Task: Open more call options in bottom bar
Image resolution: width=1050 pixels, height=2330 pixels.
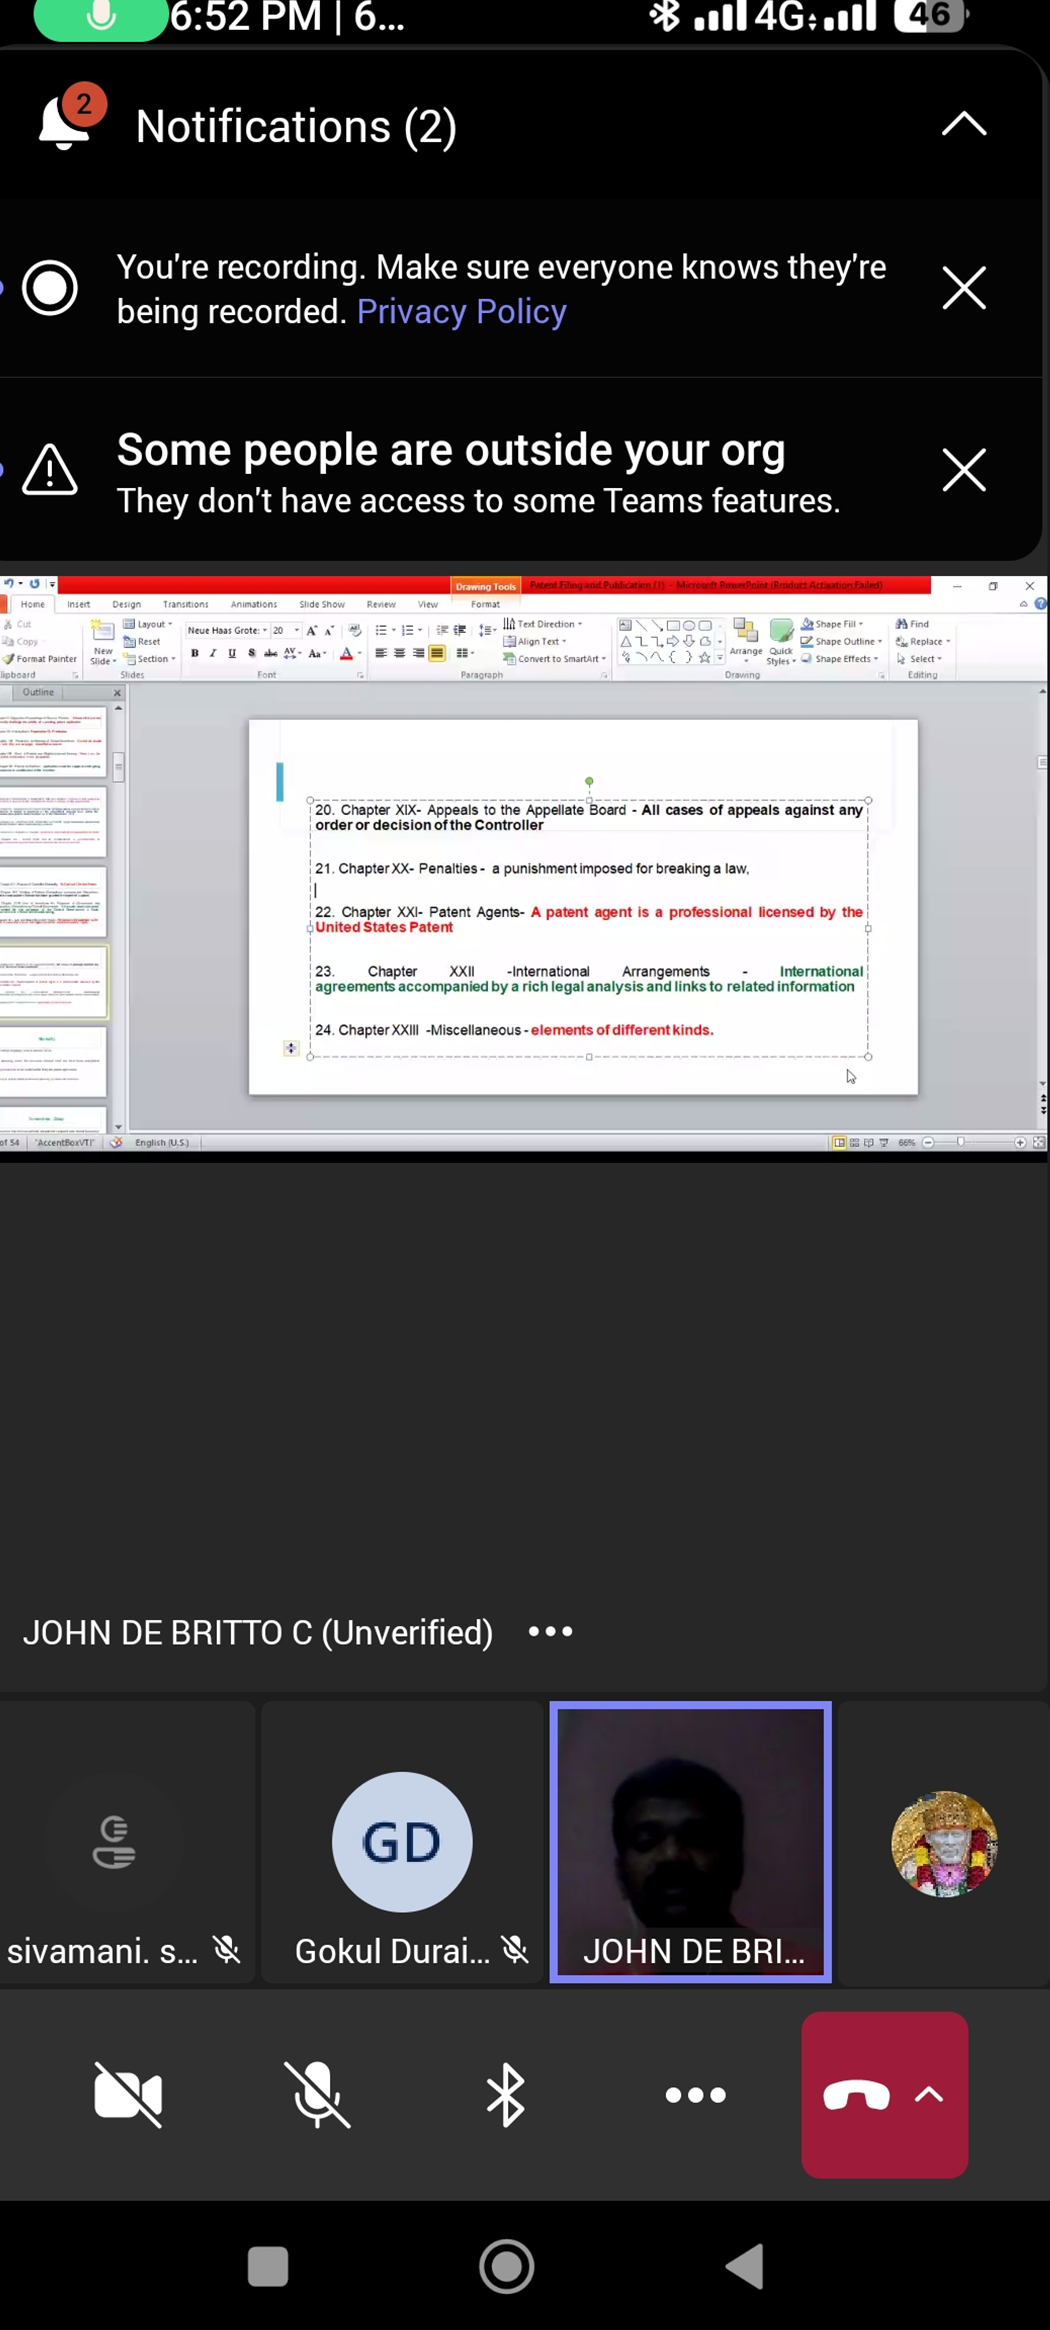Action: [x=695, y=2094]
